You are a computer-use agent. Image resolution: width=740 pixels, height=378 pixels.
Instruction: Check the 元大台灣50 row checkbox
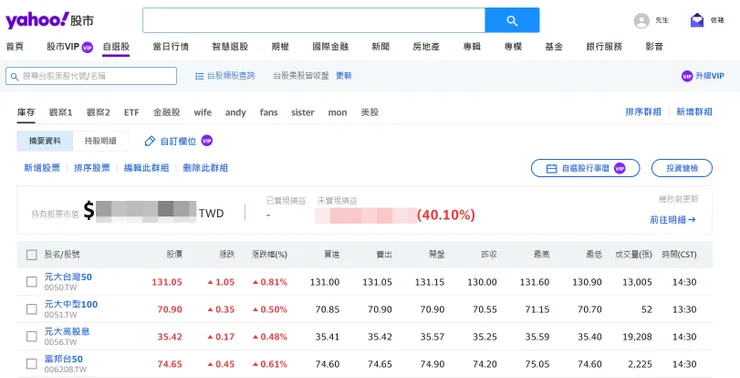32,282
